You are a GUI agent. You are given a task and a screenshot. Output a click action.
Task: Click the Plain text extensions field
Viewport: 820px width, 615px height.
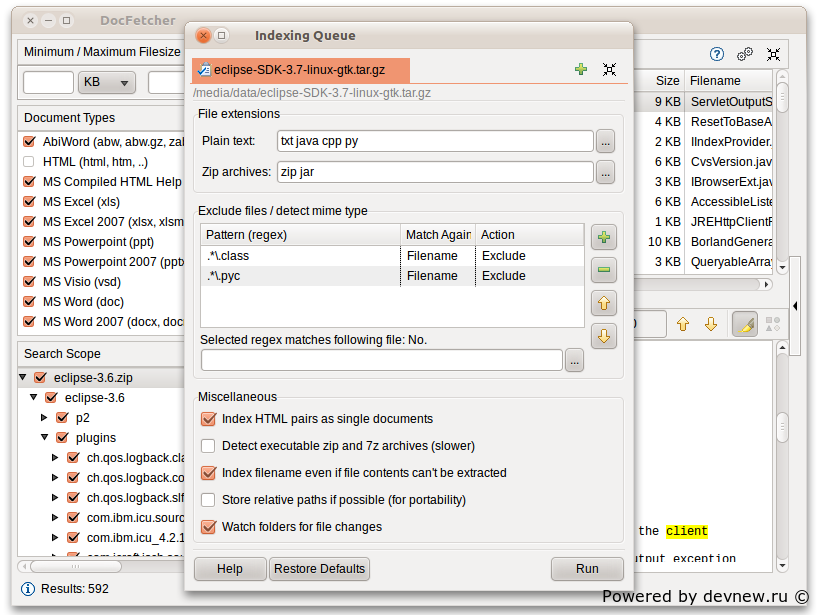[x=435, y=141]
